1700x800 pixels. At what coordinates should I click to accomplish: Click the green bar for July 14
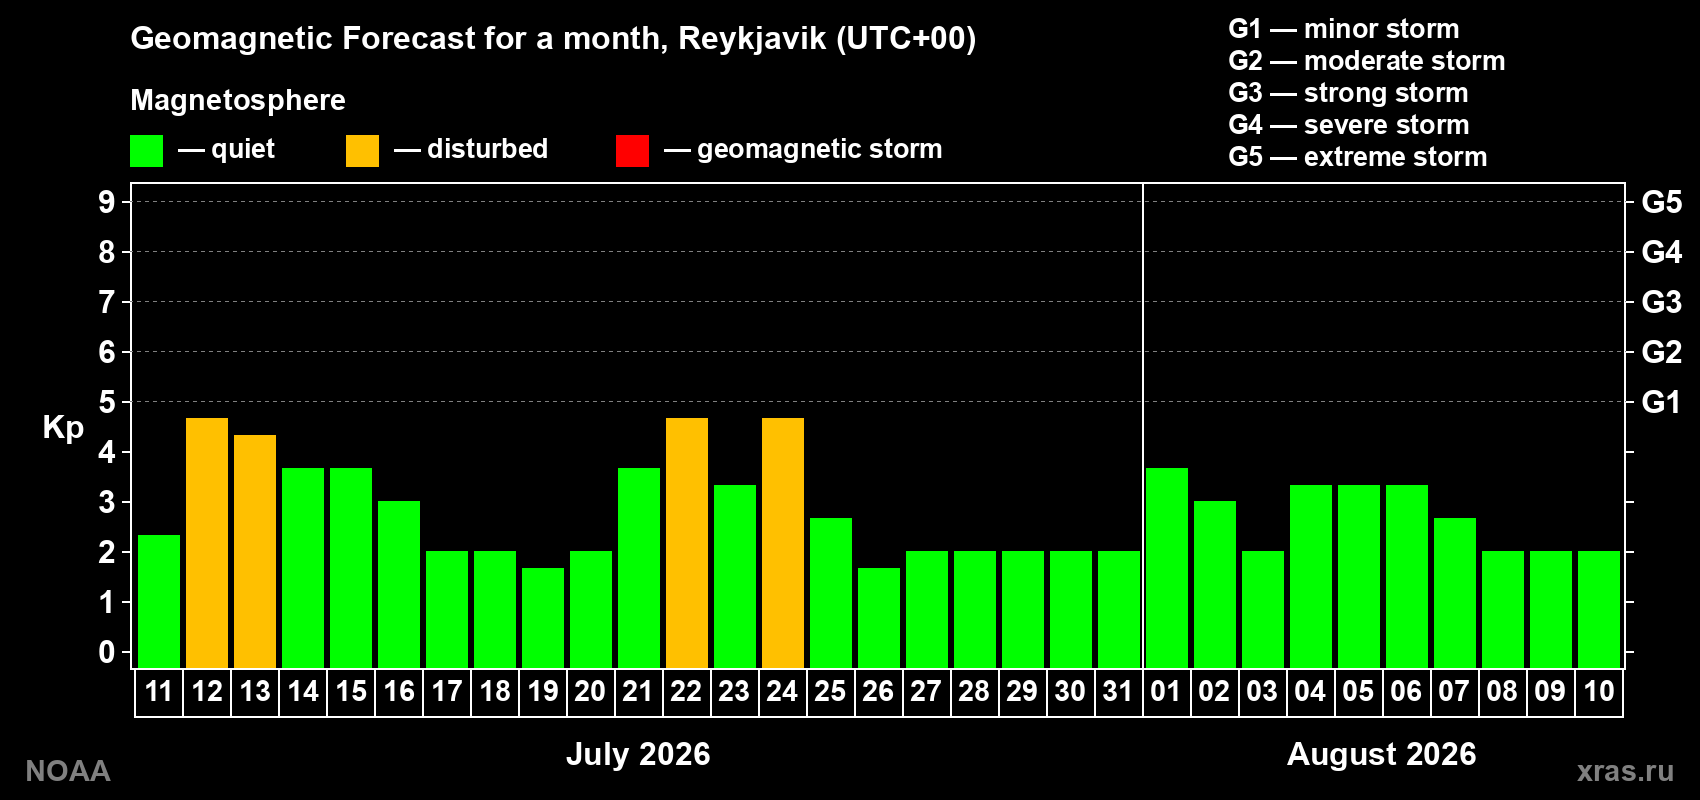(303, 568)
